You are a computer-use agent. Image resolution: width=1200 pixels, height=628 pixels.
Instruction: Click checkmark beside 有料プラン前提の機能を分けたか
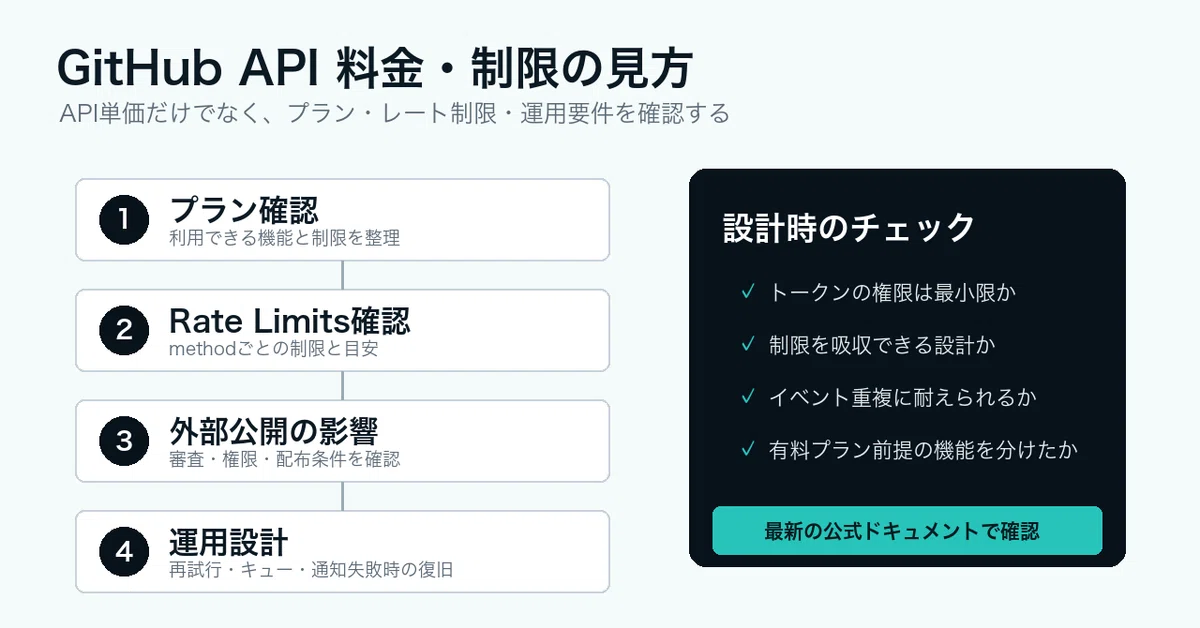pos(747,449)
